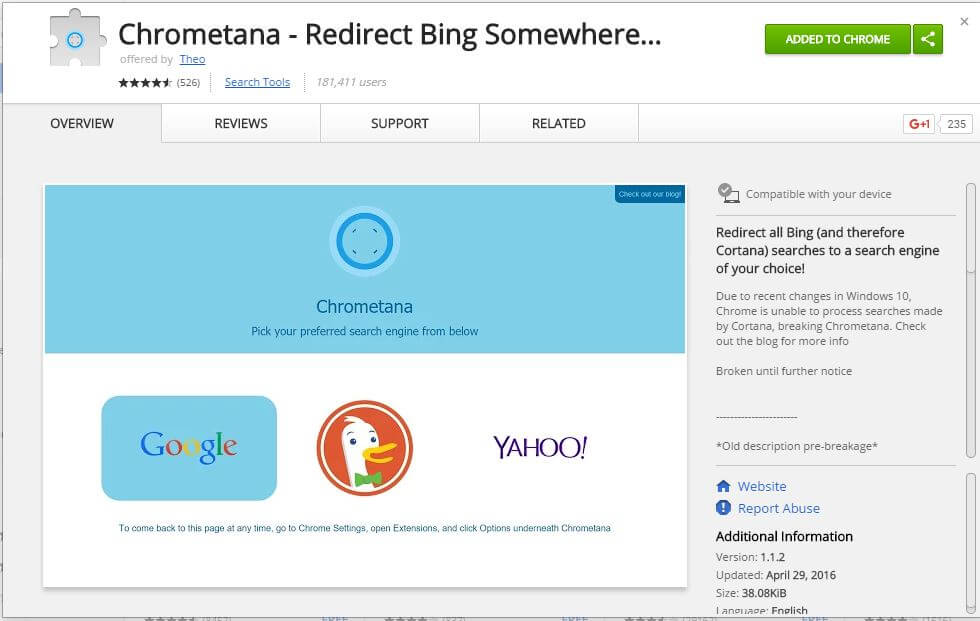
Task: Open the developer link Theo
Action: 192,59
